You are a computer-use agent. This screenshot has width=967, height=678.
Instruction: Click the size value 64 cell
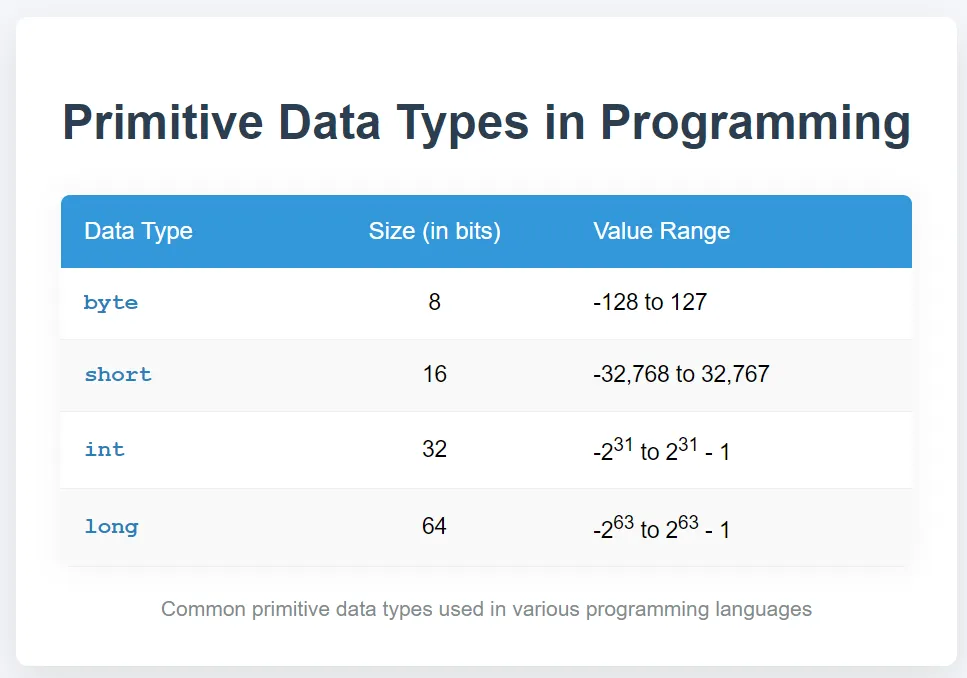pos(434,526)
